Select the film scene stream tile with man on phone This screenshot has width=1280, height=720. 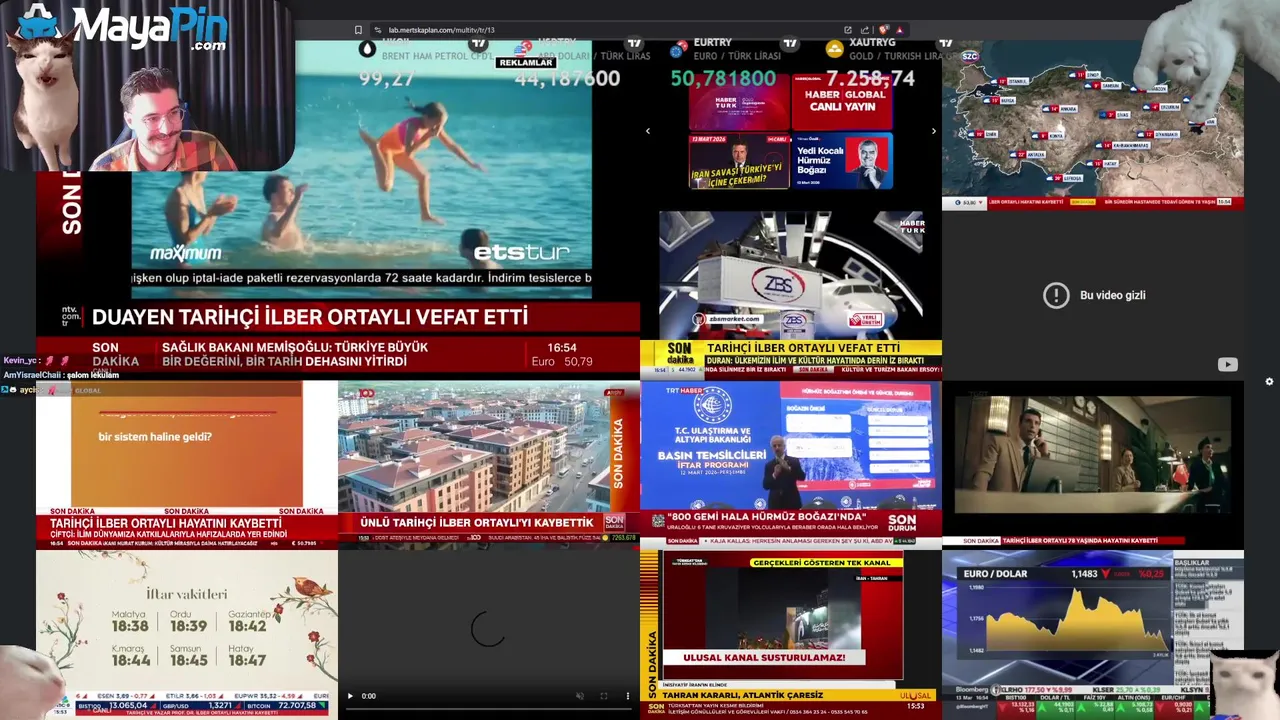[x=1093, y=464]
